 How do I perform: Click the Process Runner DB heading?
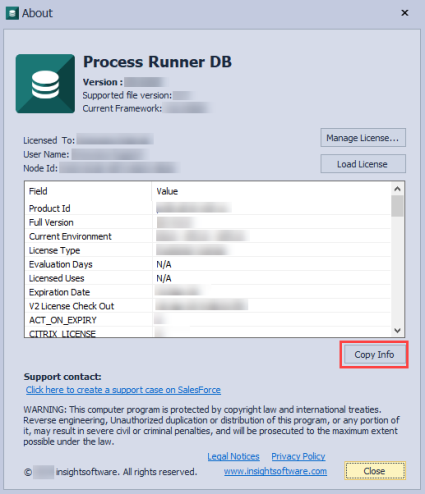coord(157,62)
